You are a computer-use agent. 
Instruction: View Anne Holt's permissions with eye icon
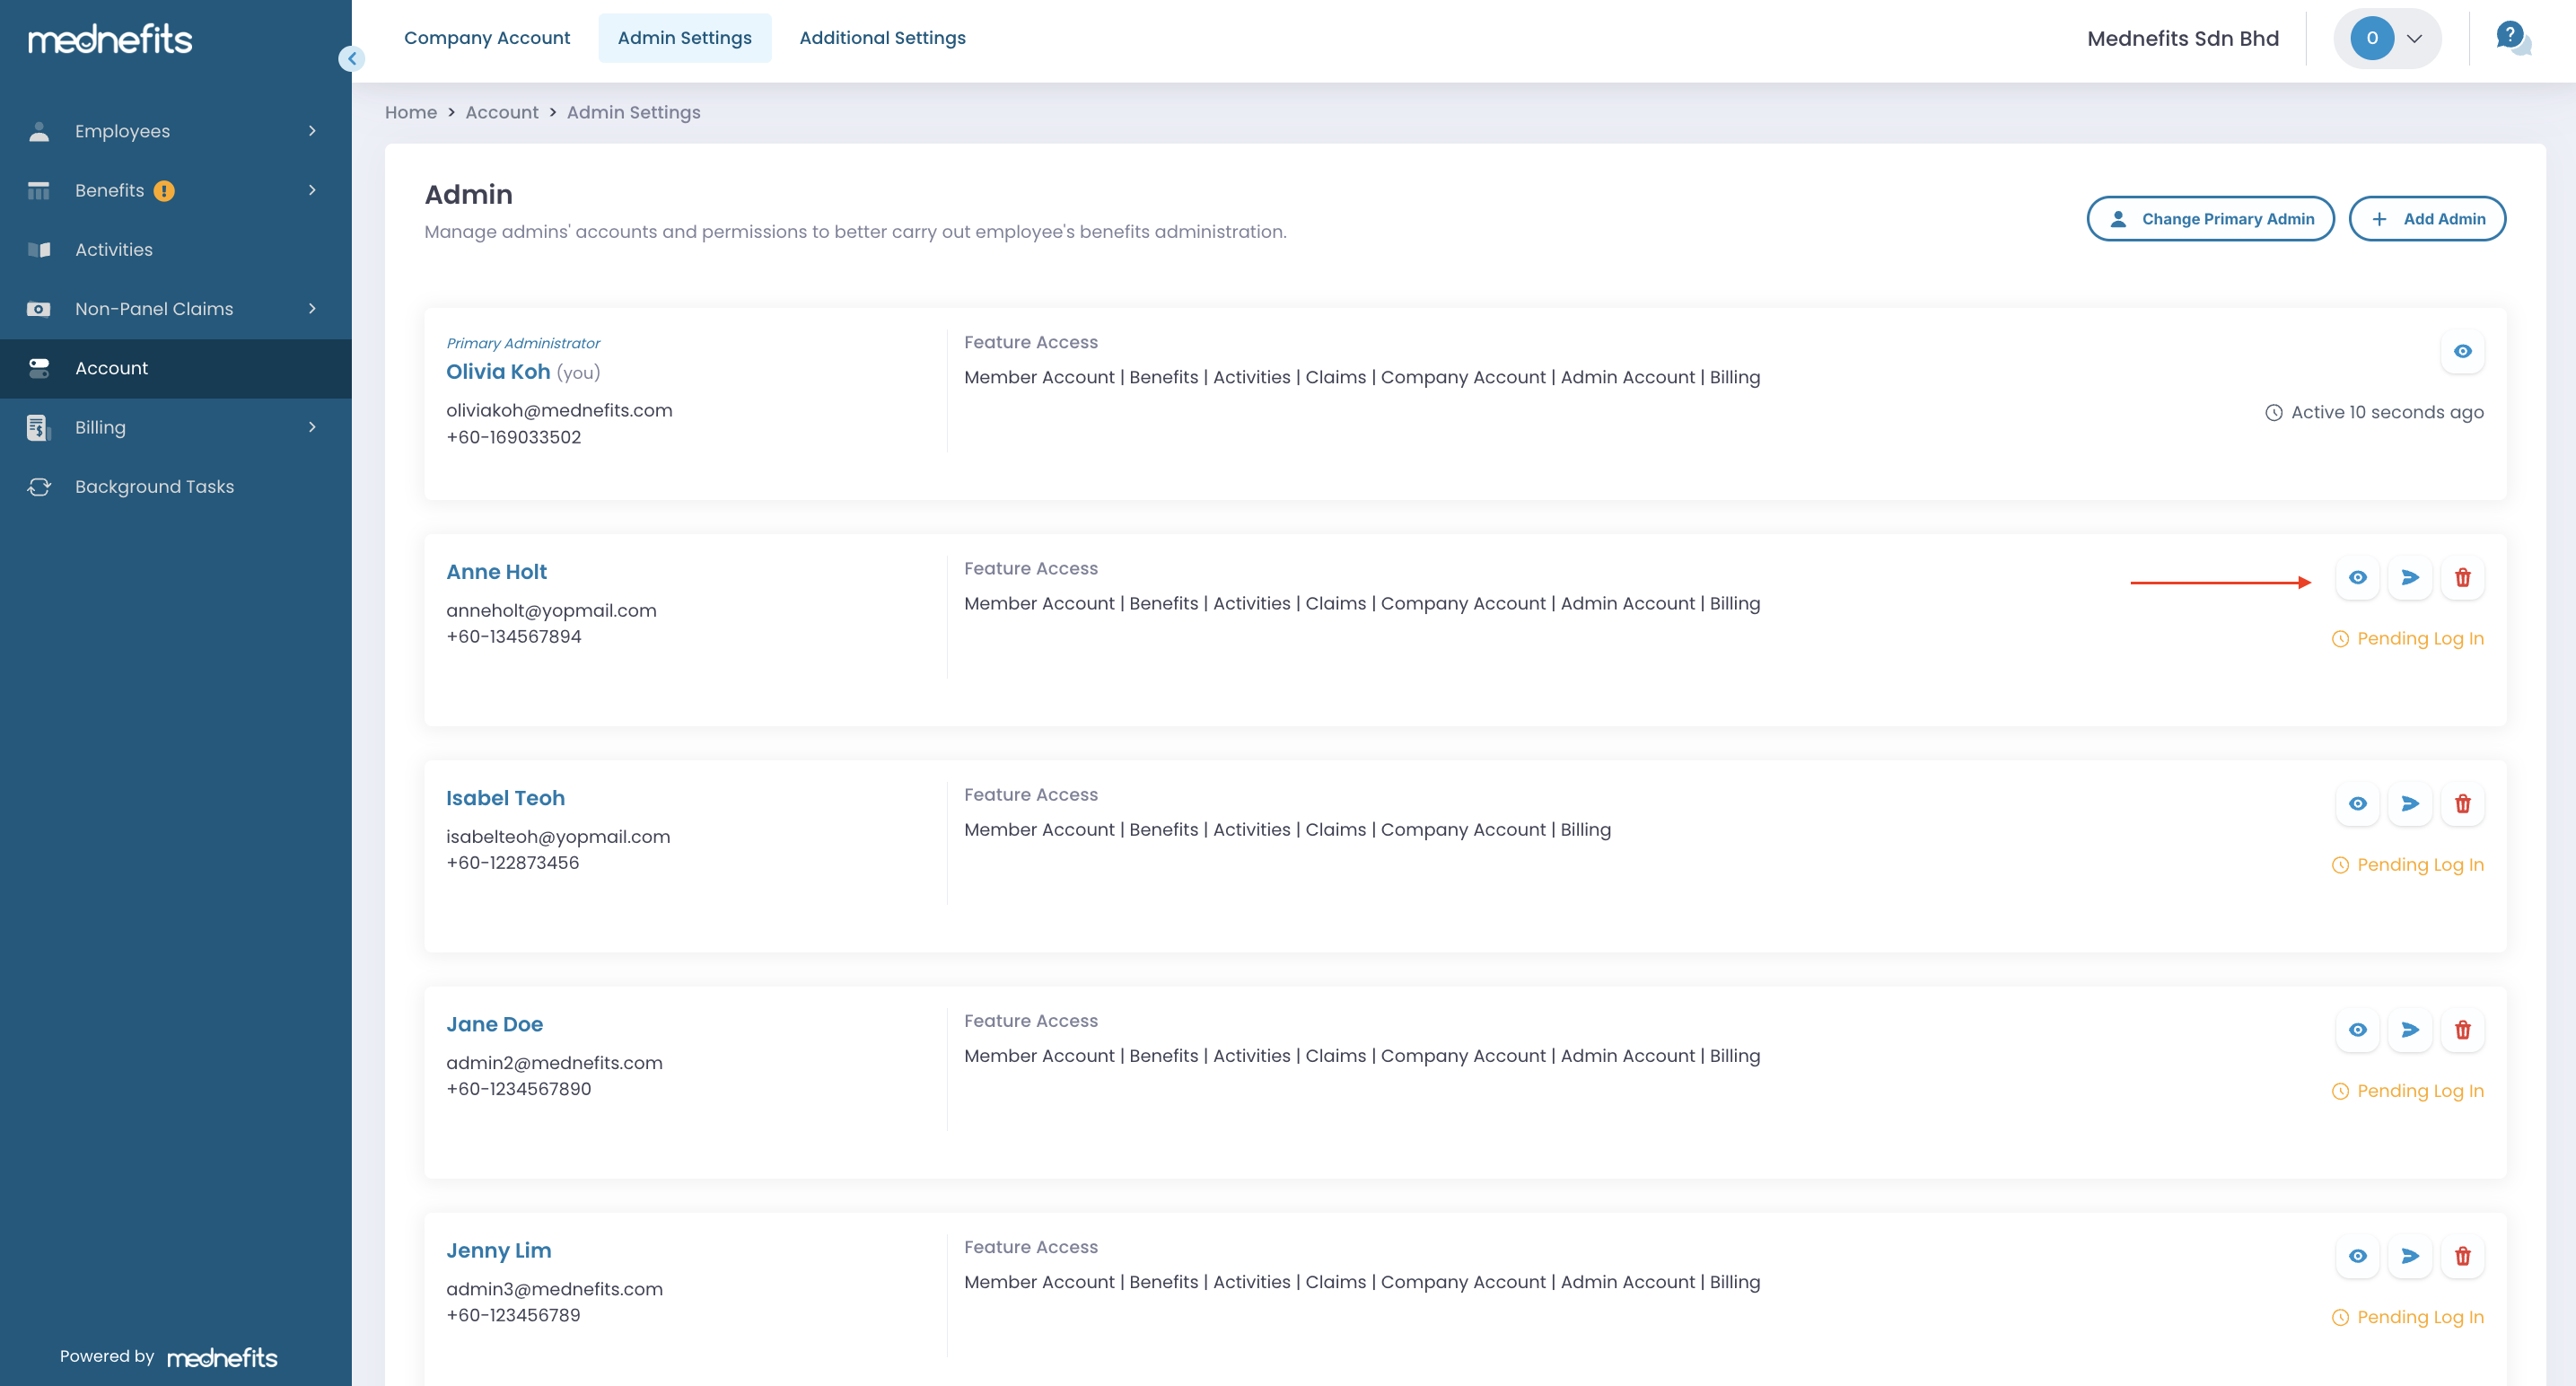click(x=2357, y=578)
